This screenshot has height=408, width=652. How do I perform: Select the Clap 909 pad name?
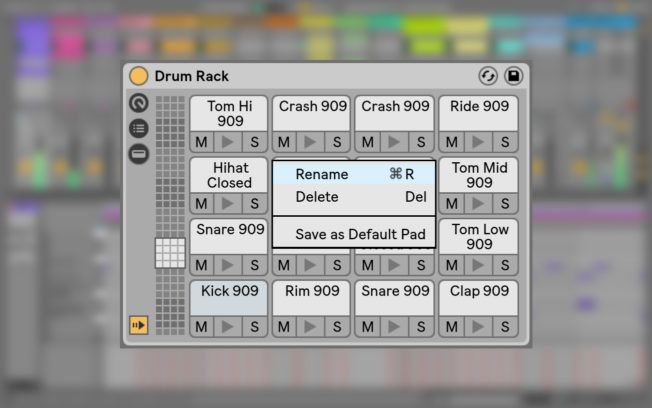click(479, 291)
